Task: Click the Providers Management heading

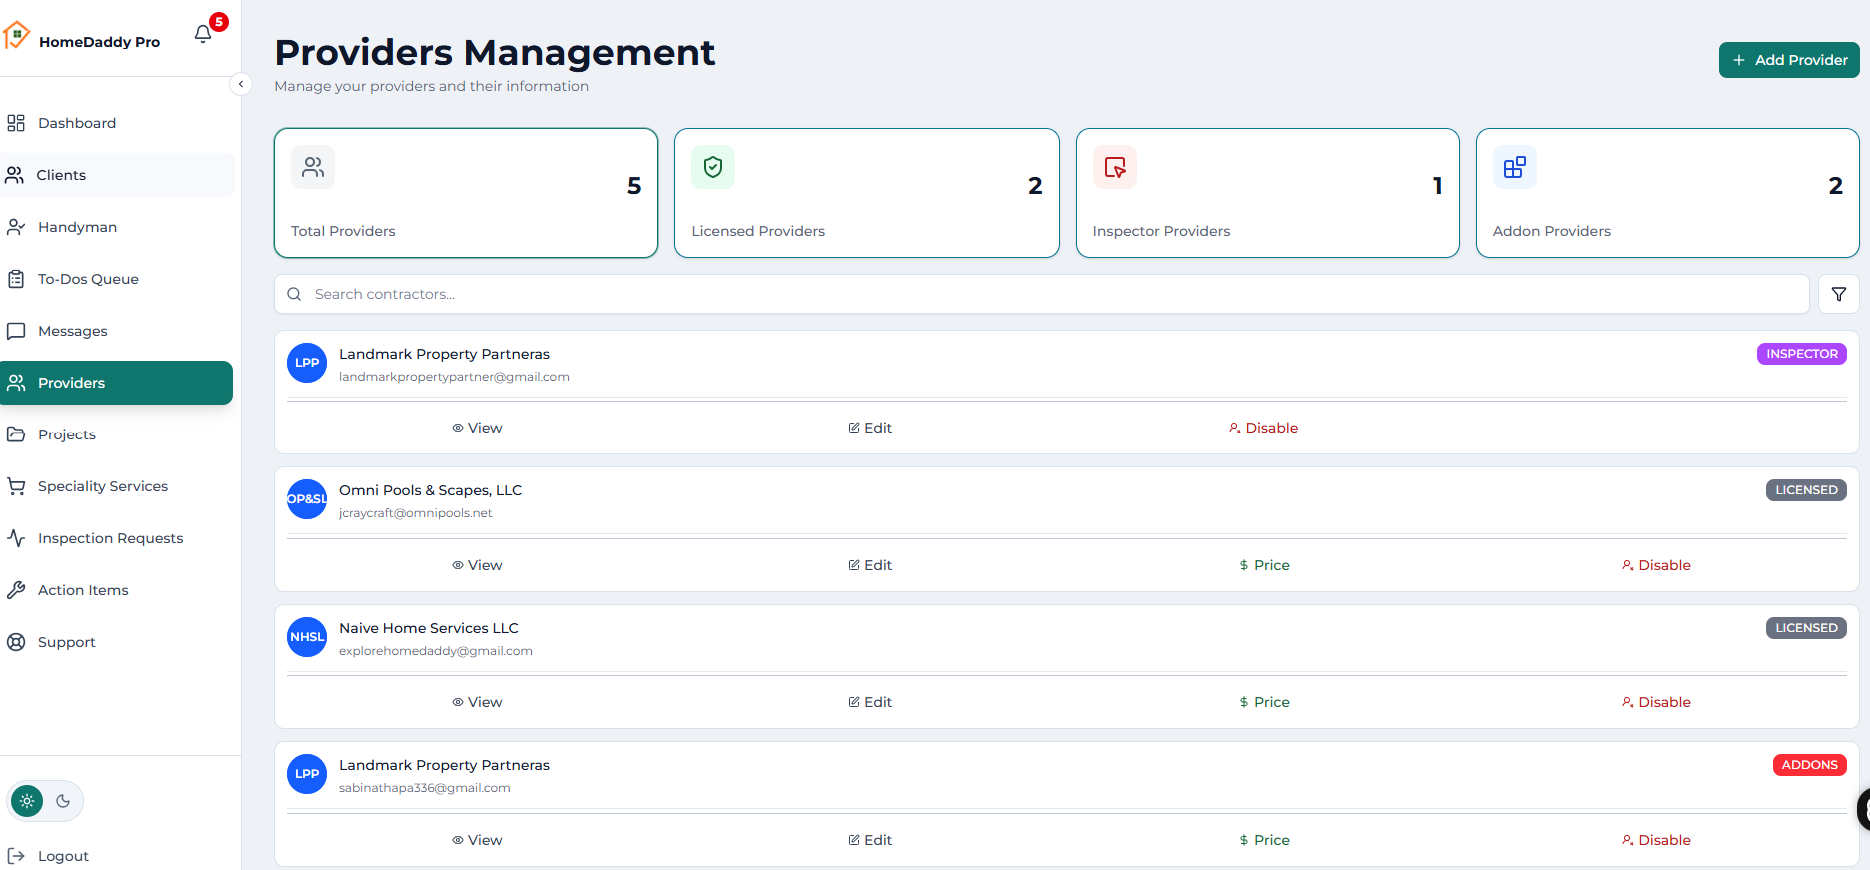Action: [495, 52]
